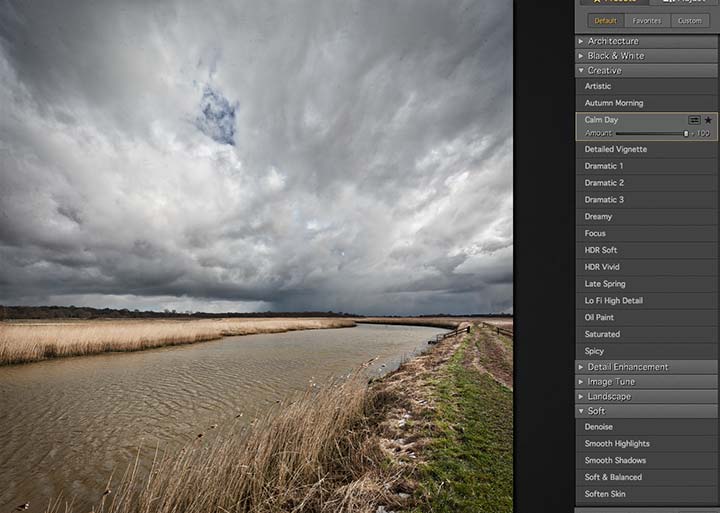Pick the Lo Fi High Detail preset
This screenshot has height=513, width=720.
646,301
